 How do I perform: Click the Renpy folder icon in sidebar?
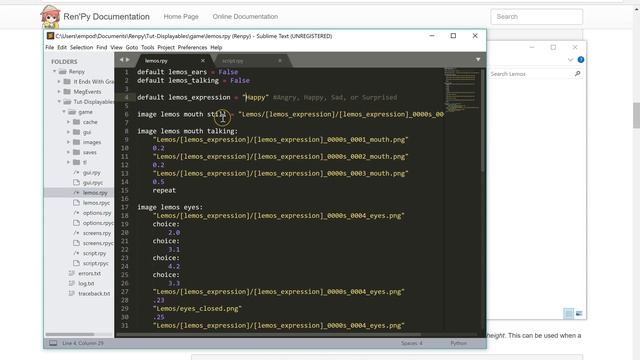tap(62, 71)
